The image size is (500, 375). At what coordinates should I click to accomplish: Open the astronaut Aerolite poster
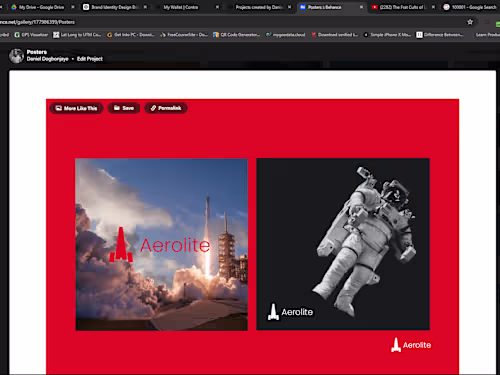343,244
